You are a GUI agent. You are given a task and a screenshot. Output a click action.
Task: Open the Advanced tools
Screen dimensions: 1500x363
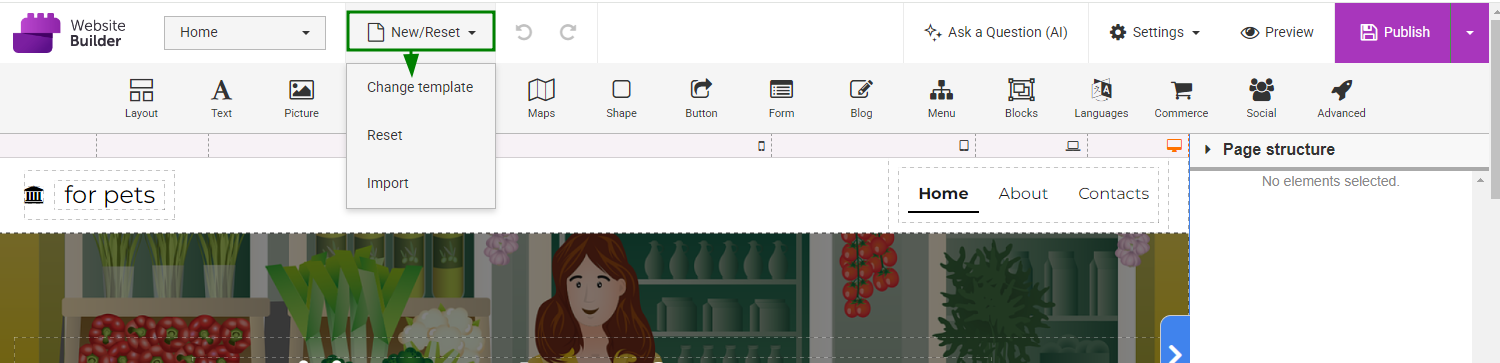(x=1341, y=99)
